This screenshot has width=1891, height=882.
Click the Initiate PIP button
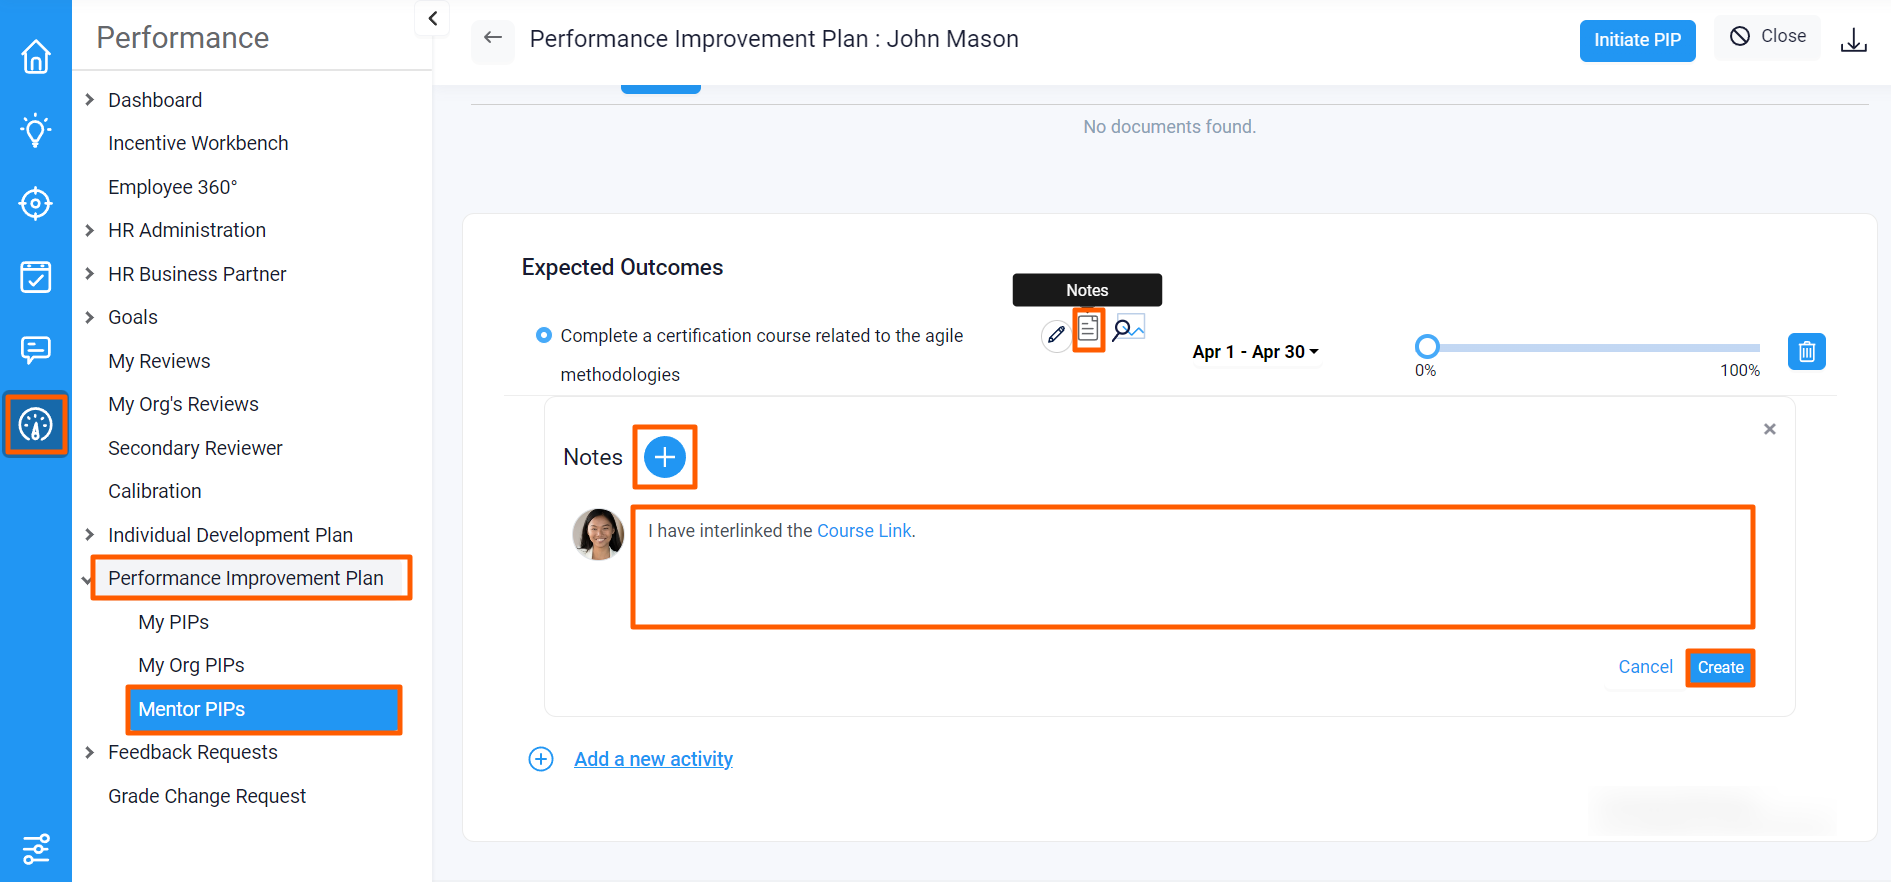tap(1637, 40)
